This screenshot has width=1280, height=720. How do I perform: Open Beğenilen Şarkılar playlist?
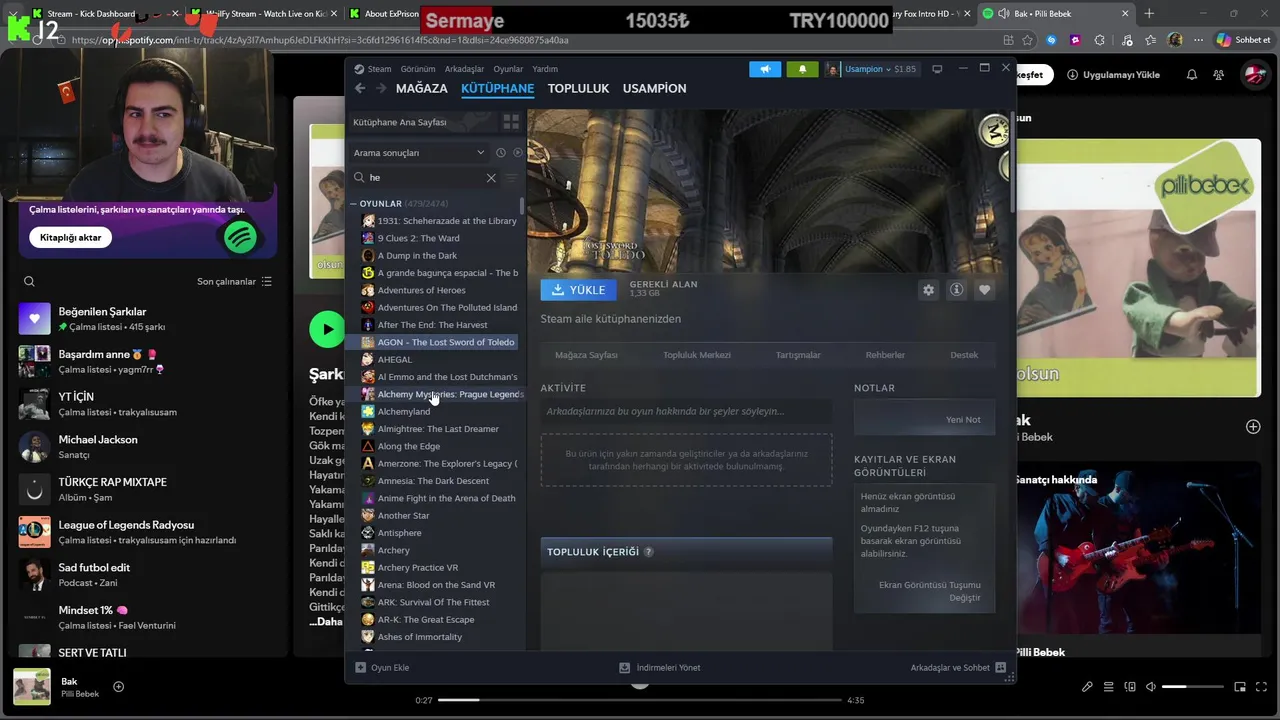(150, 319)
